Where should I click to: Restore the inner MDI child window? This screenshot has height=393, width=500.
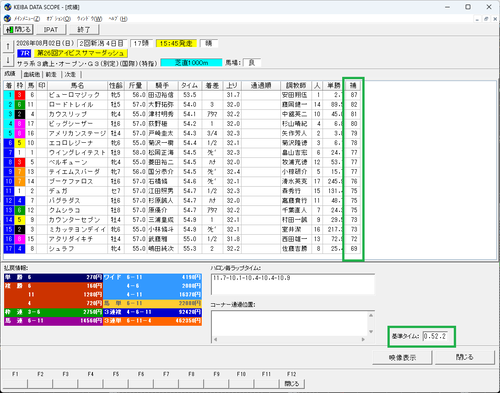pyautogui.click(x=486, y=19)
